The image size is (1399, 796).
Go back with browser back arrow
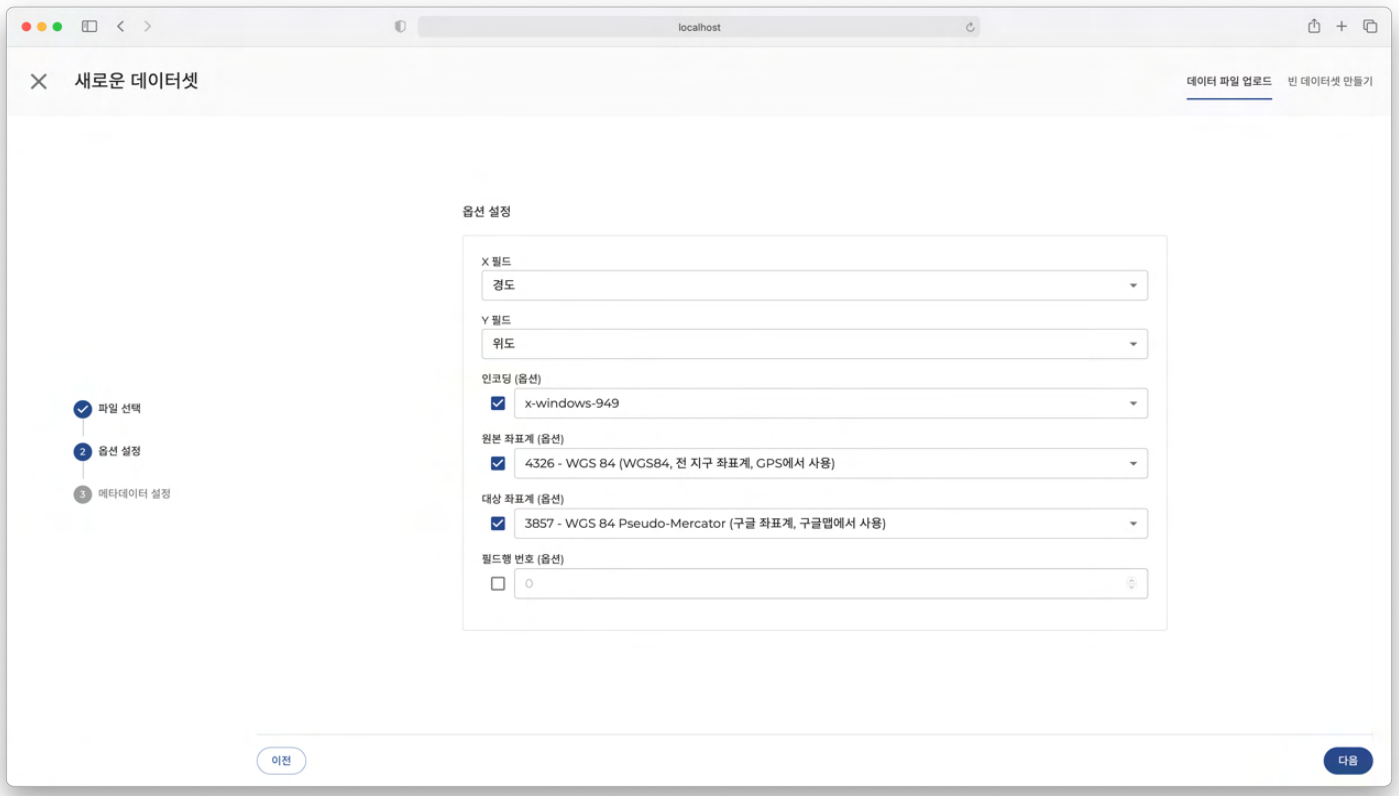120,27
